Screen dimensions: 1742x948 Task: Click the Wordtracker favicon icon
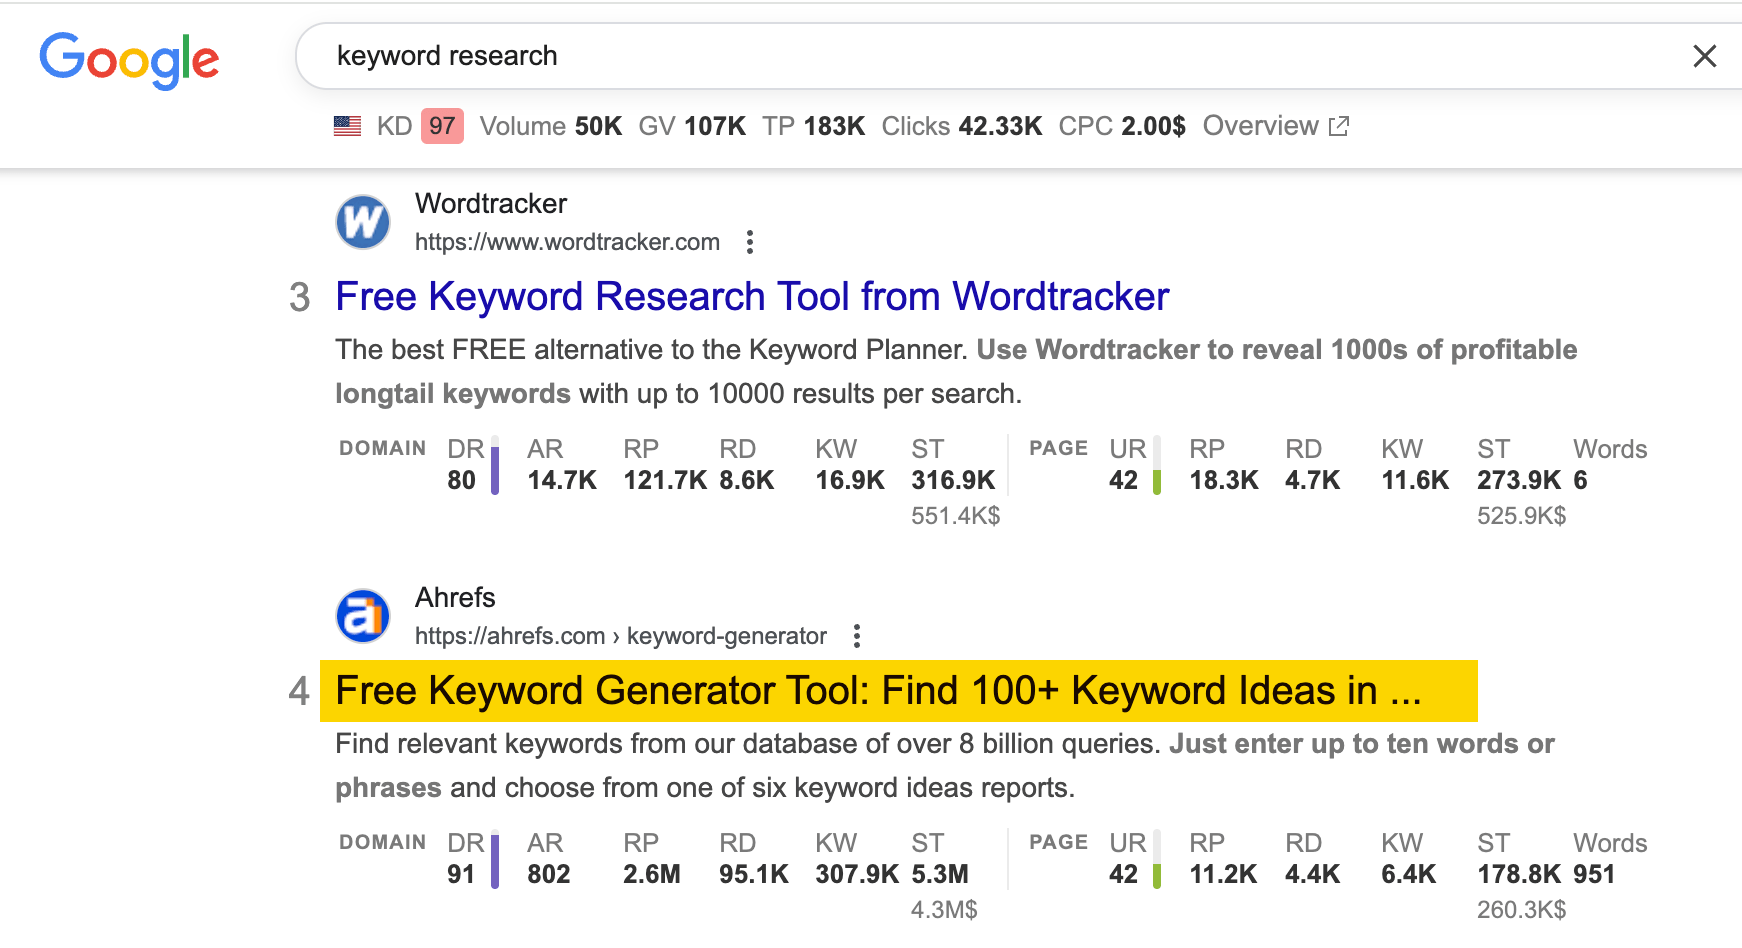[x=363, y=221]
